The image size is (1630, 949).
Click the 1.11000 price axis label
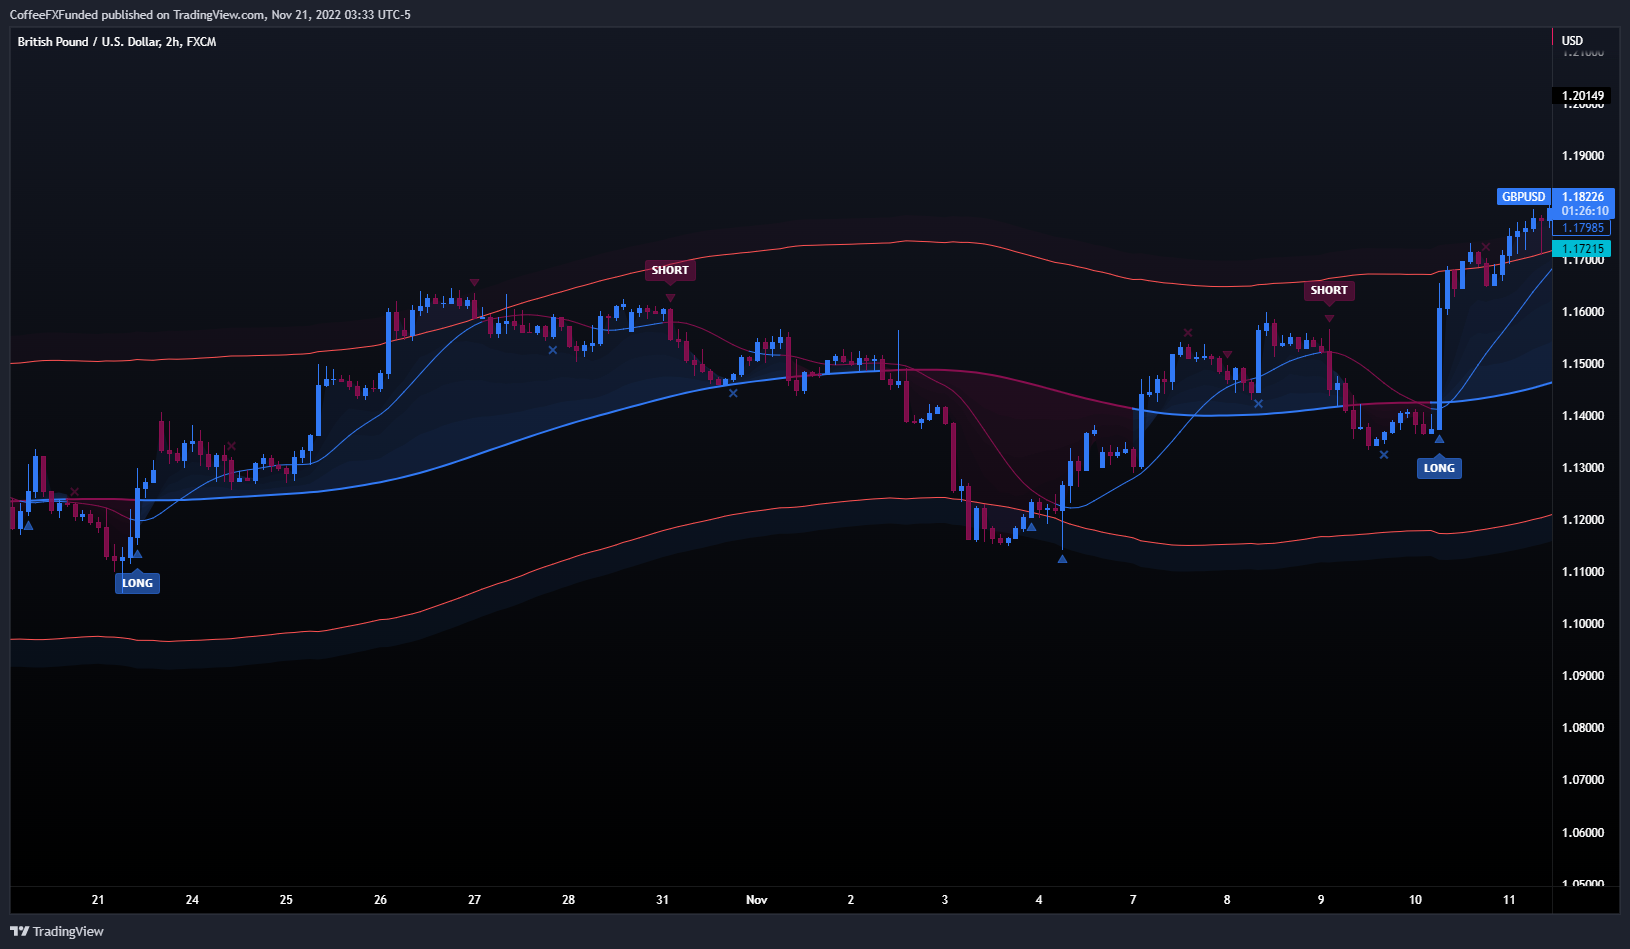(1583, 572)
